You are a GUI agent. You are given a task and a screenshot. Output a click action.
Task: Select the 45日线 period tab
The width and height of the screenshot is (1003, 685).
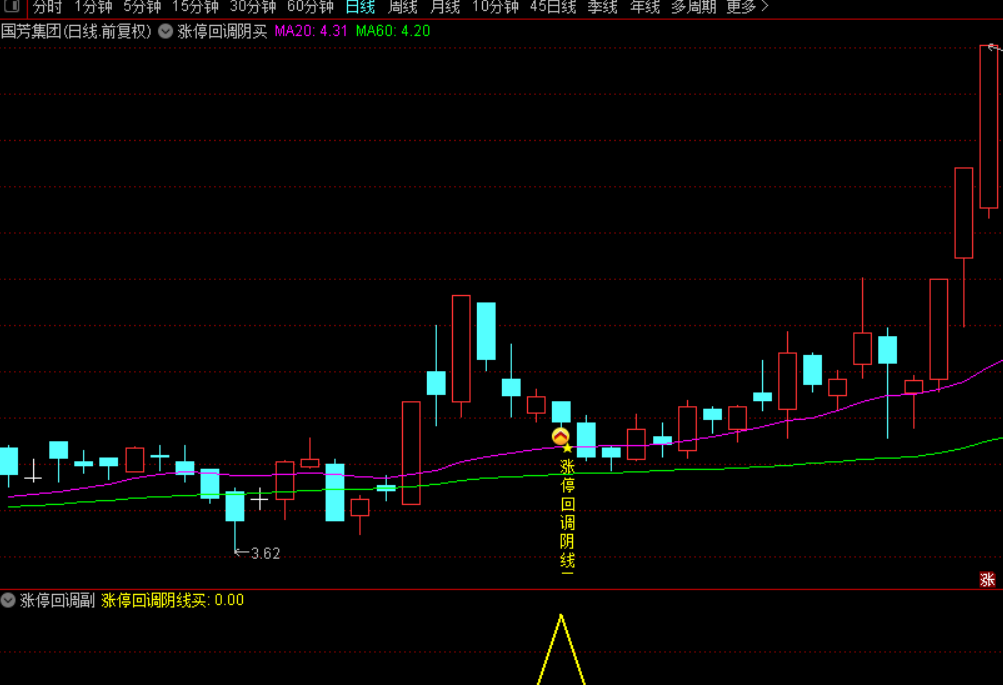[553, 8]
